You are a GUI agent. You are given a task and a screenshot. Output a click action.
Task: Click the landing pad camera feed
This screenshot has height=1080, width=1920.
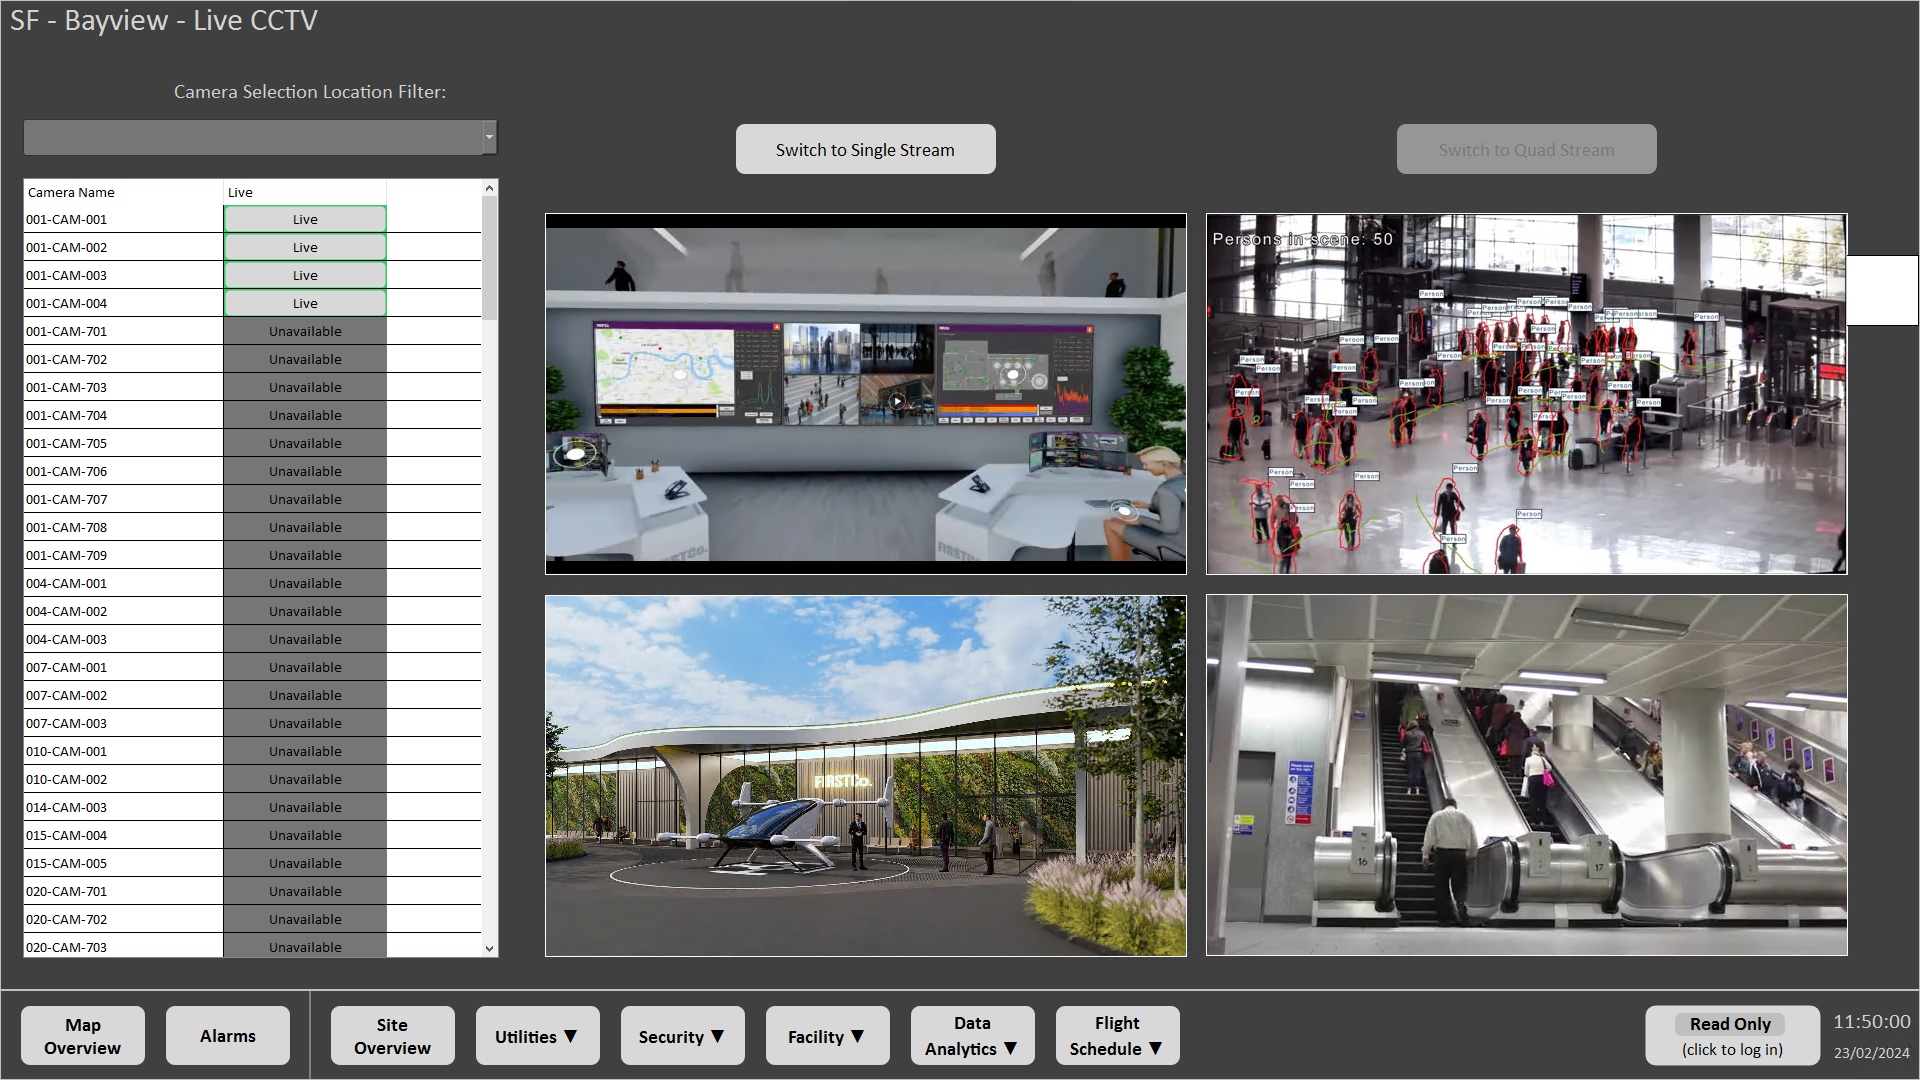tap(865, 777)
